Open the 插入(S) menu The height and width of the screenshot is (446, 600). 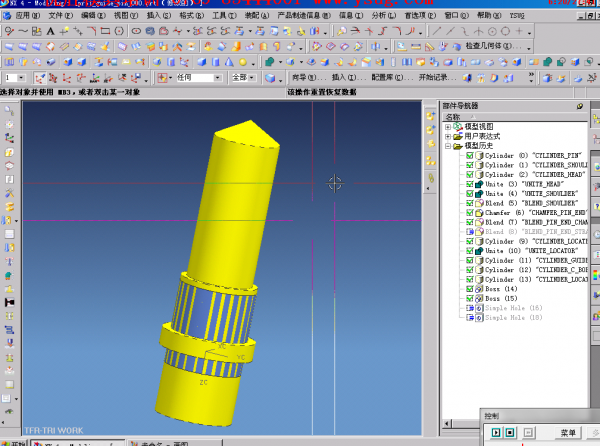159,16
